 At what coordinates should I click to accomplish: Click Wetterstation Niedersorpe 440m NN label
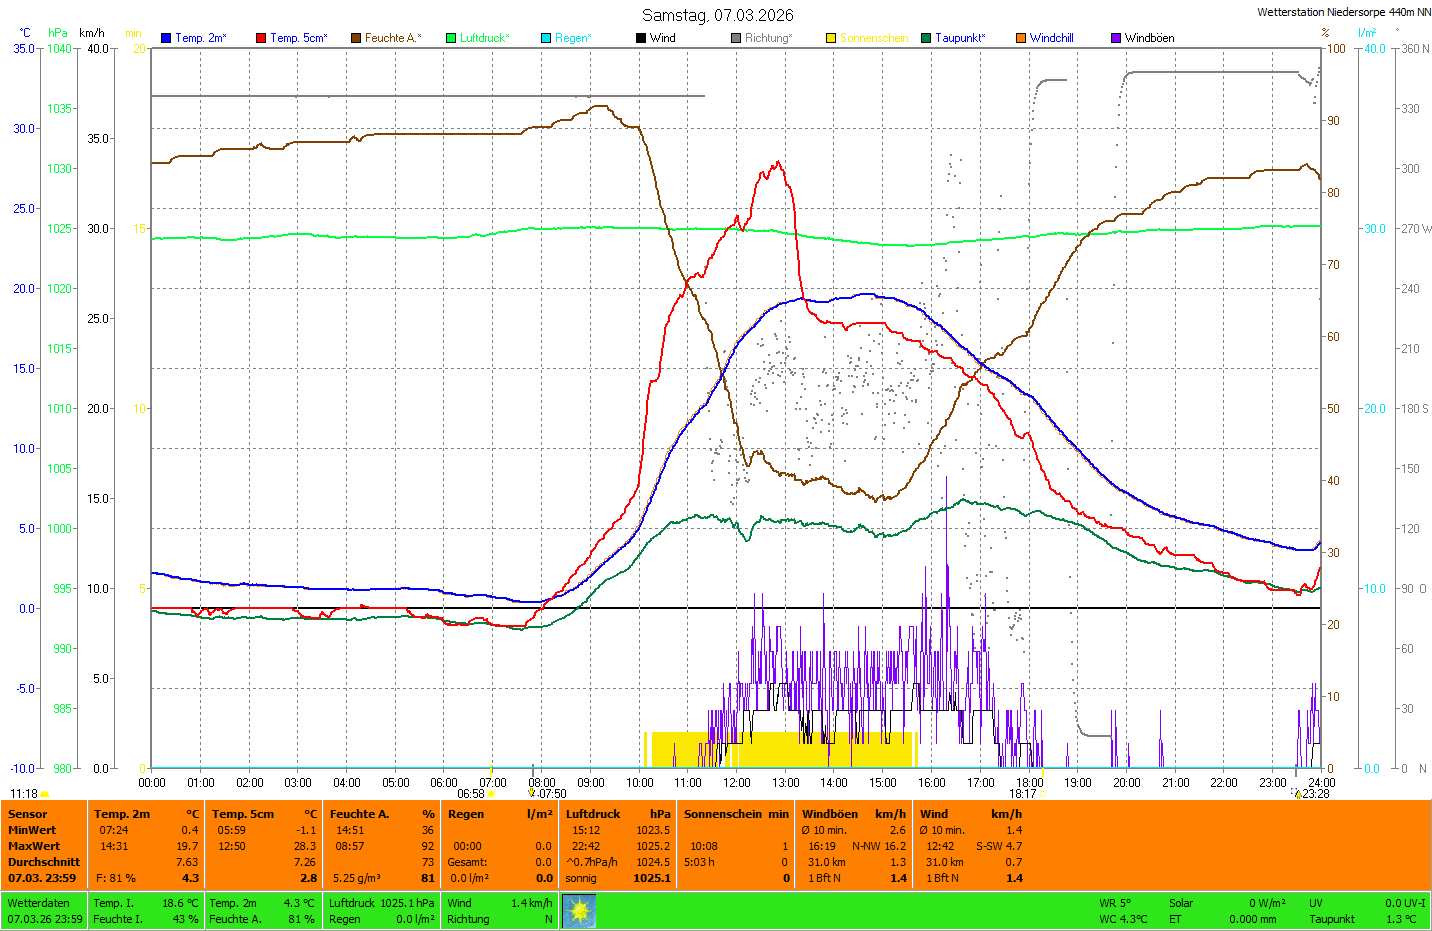click(x=1343, y=12)
